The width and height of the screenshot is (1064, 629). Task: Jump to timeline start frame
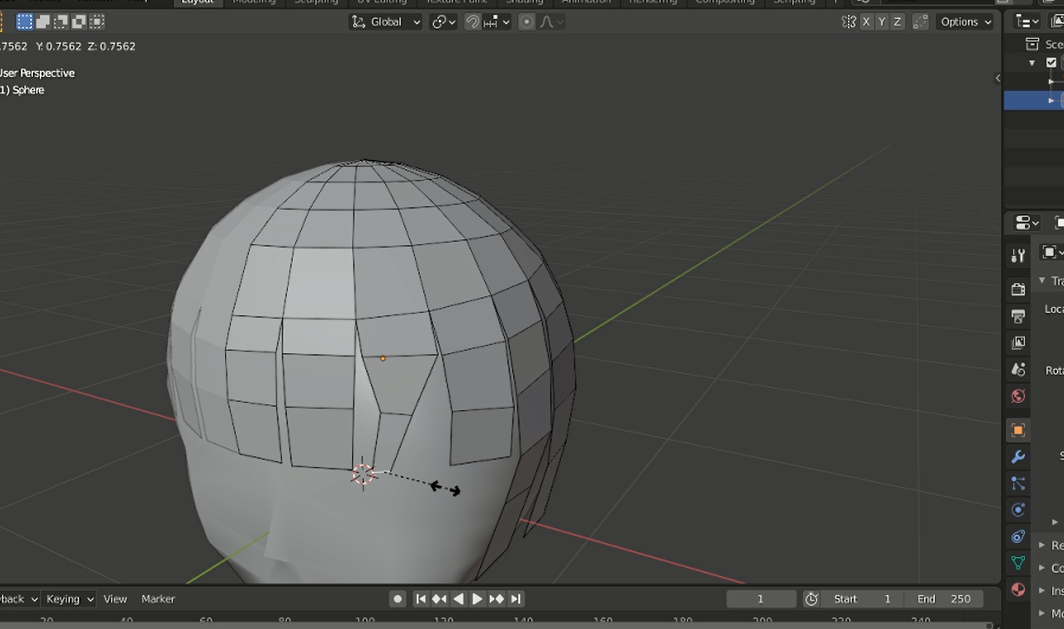pos(420,598)
